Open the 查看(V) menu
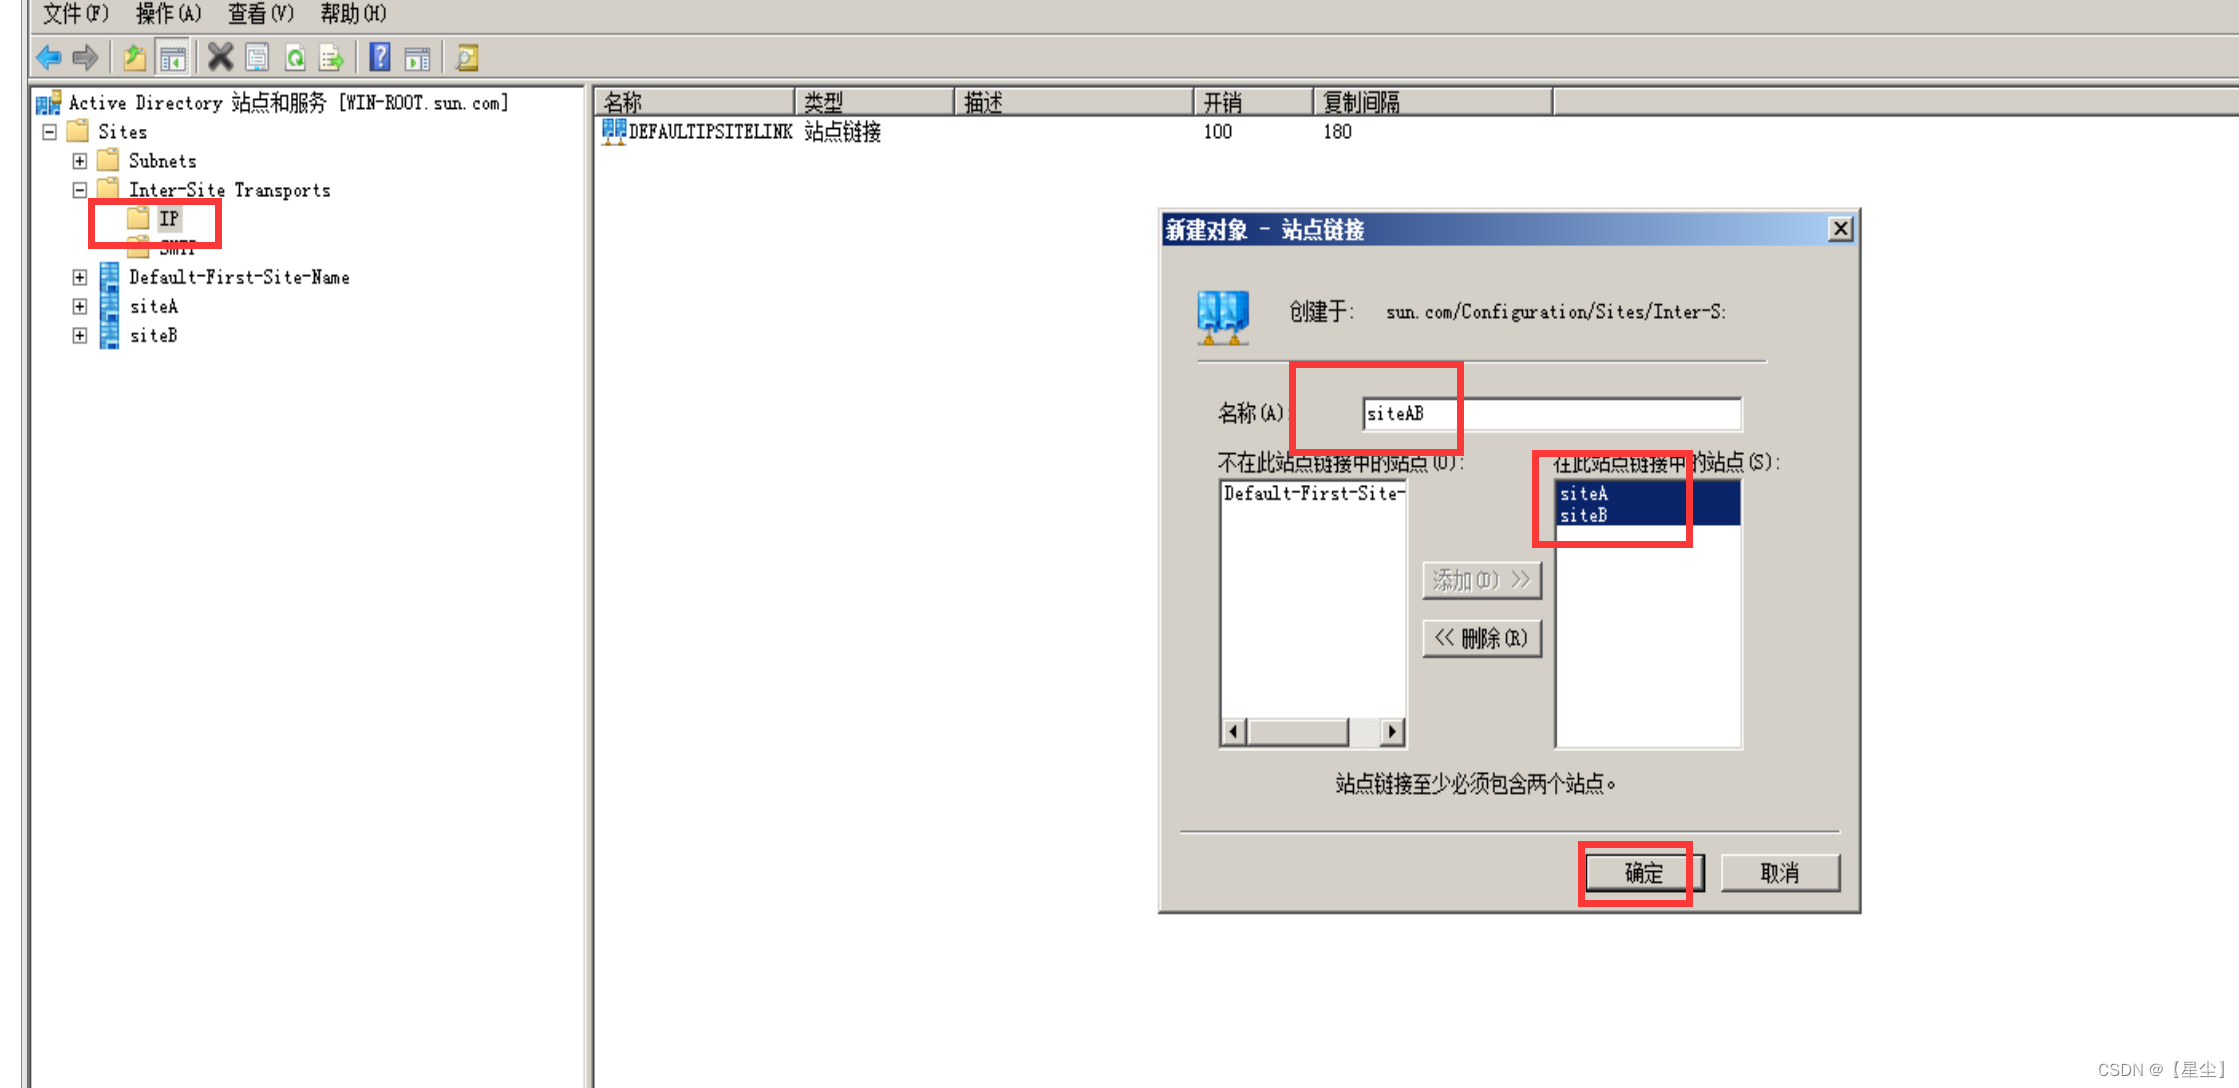 260,14
